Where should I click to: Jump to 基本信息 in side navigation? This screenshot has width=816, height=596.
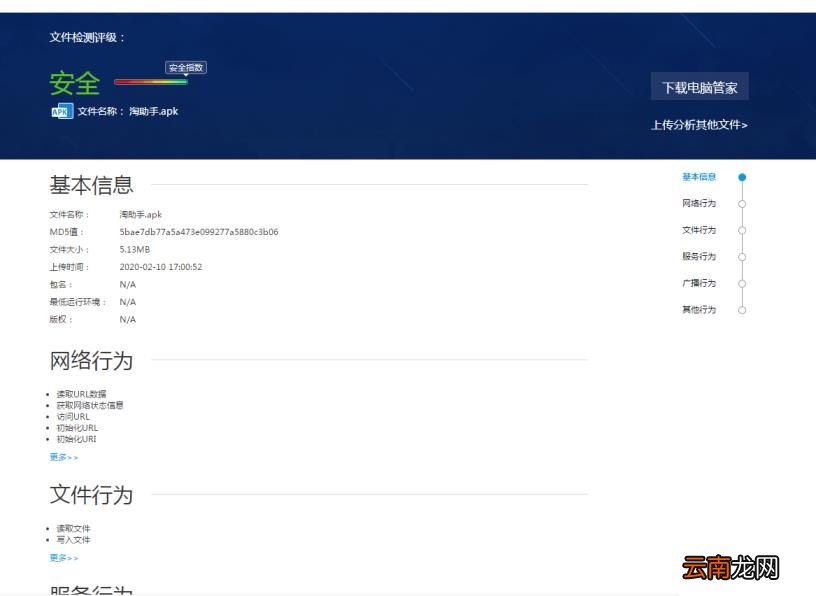[699, 177]
